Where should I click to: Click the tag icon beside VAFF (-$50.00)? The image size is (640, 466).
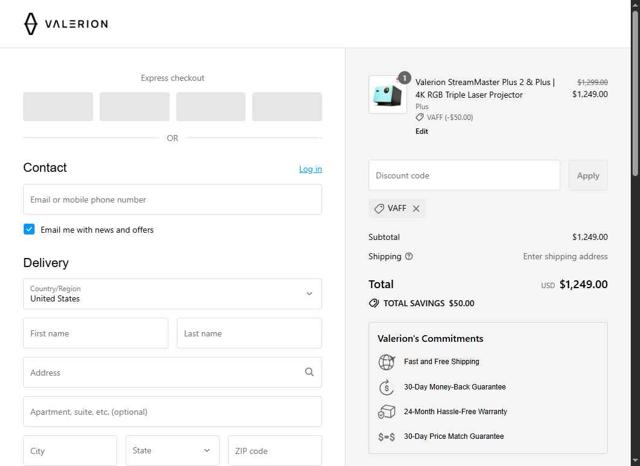(x=420, y=118)
